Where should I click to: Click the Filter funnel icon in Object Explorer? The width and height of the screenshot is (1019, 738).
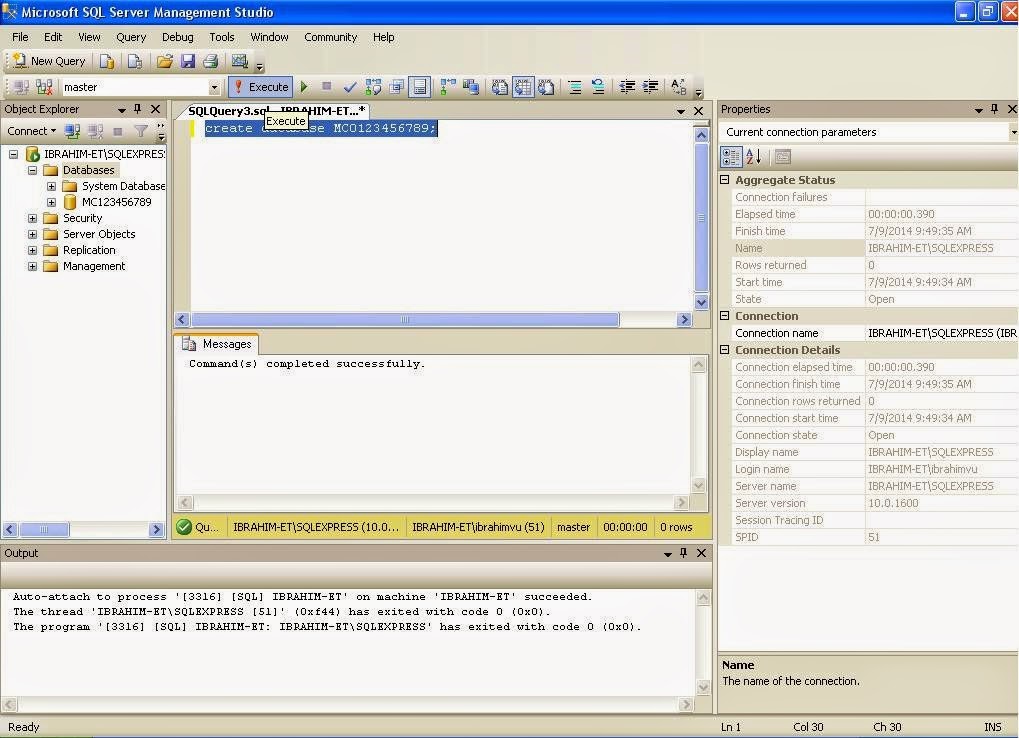pyautogui.click(x=140, y=131)
